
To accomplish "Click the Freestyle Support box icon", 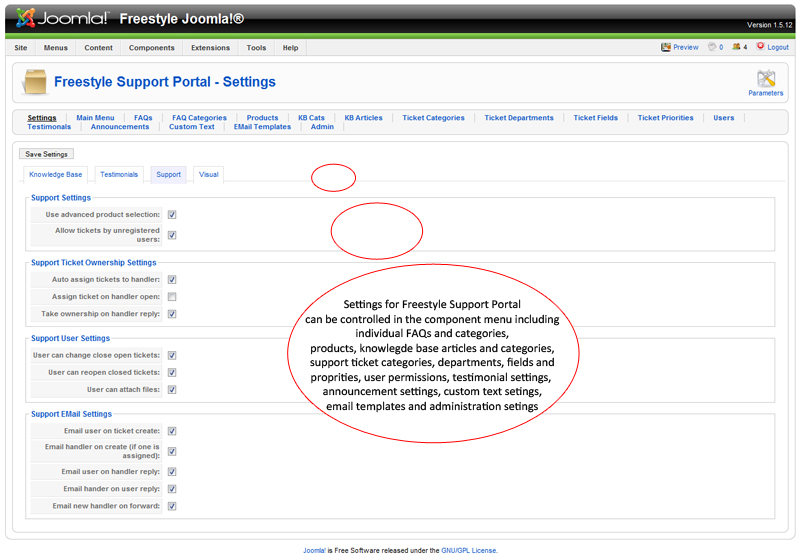I will click(34, 82).
